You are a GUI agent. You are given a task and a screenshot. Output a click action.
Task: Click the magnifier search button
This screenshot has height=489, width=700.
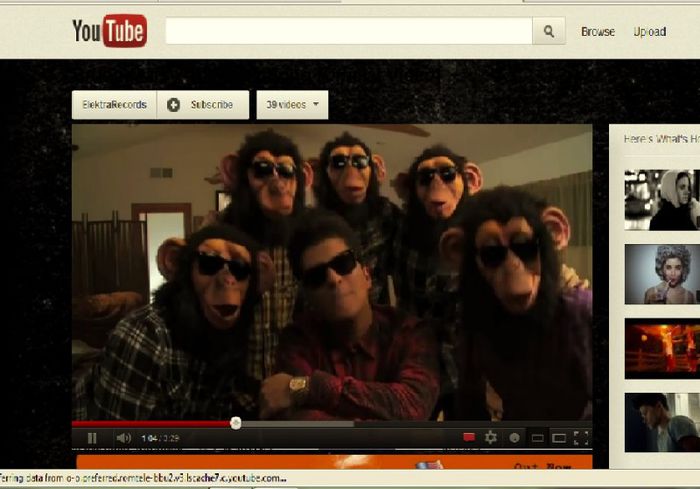[548, 31]
